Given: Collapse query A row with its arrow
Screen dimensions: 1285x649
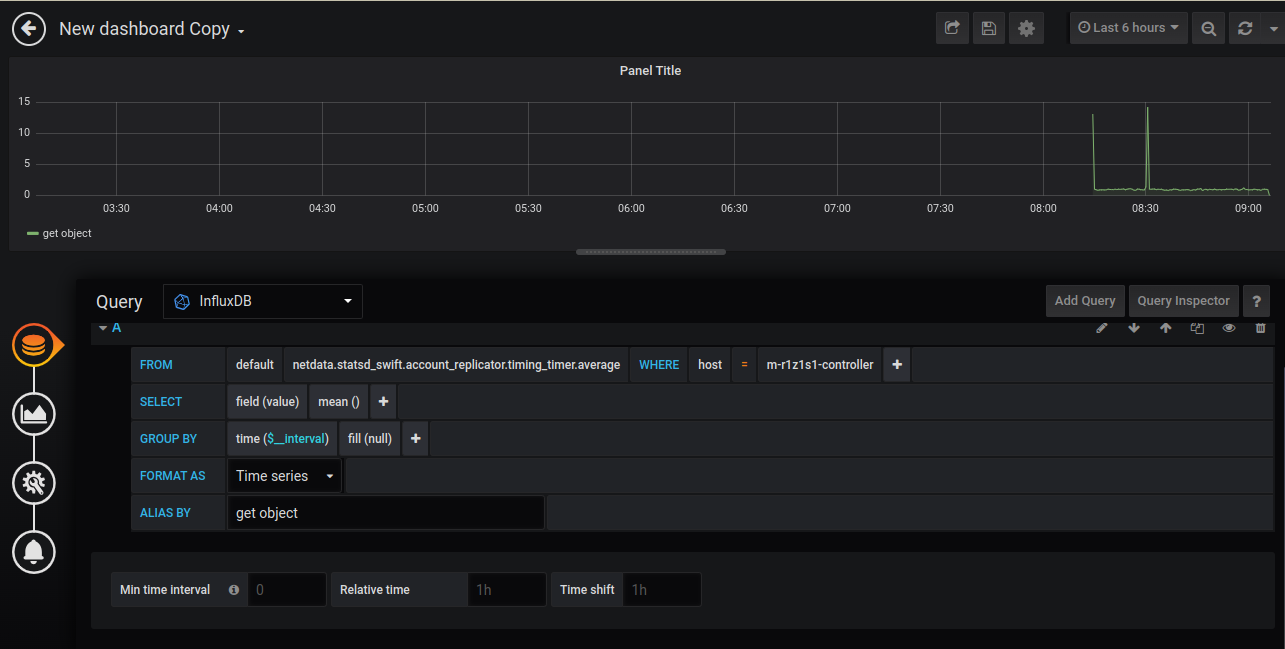Looking at the screenshot, I should (x=103, y=328).
